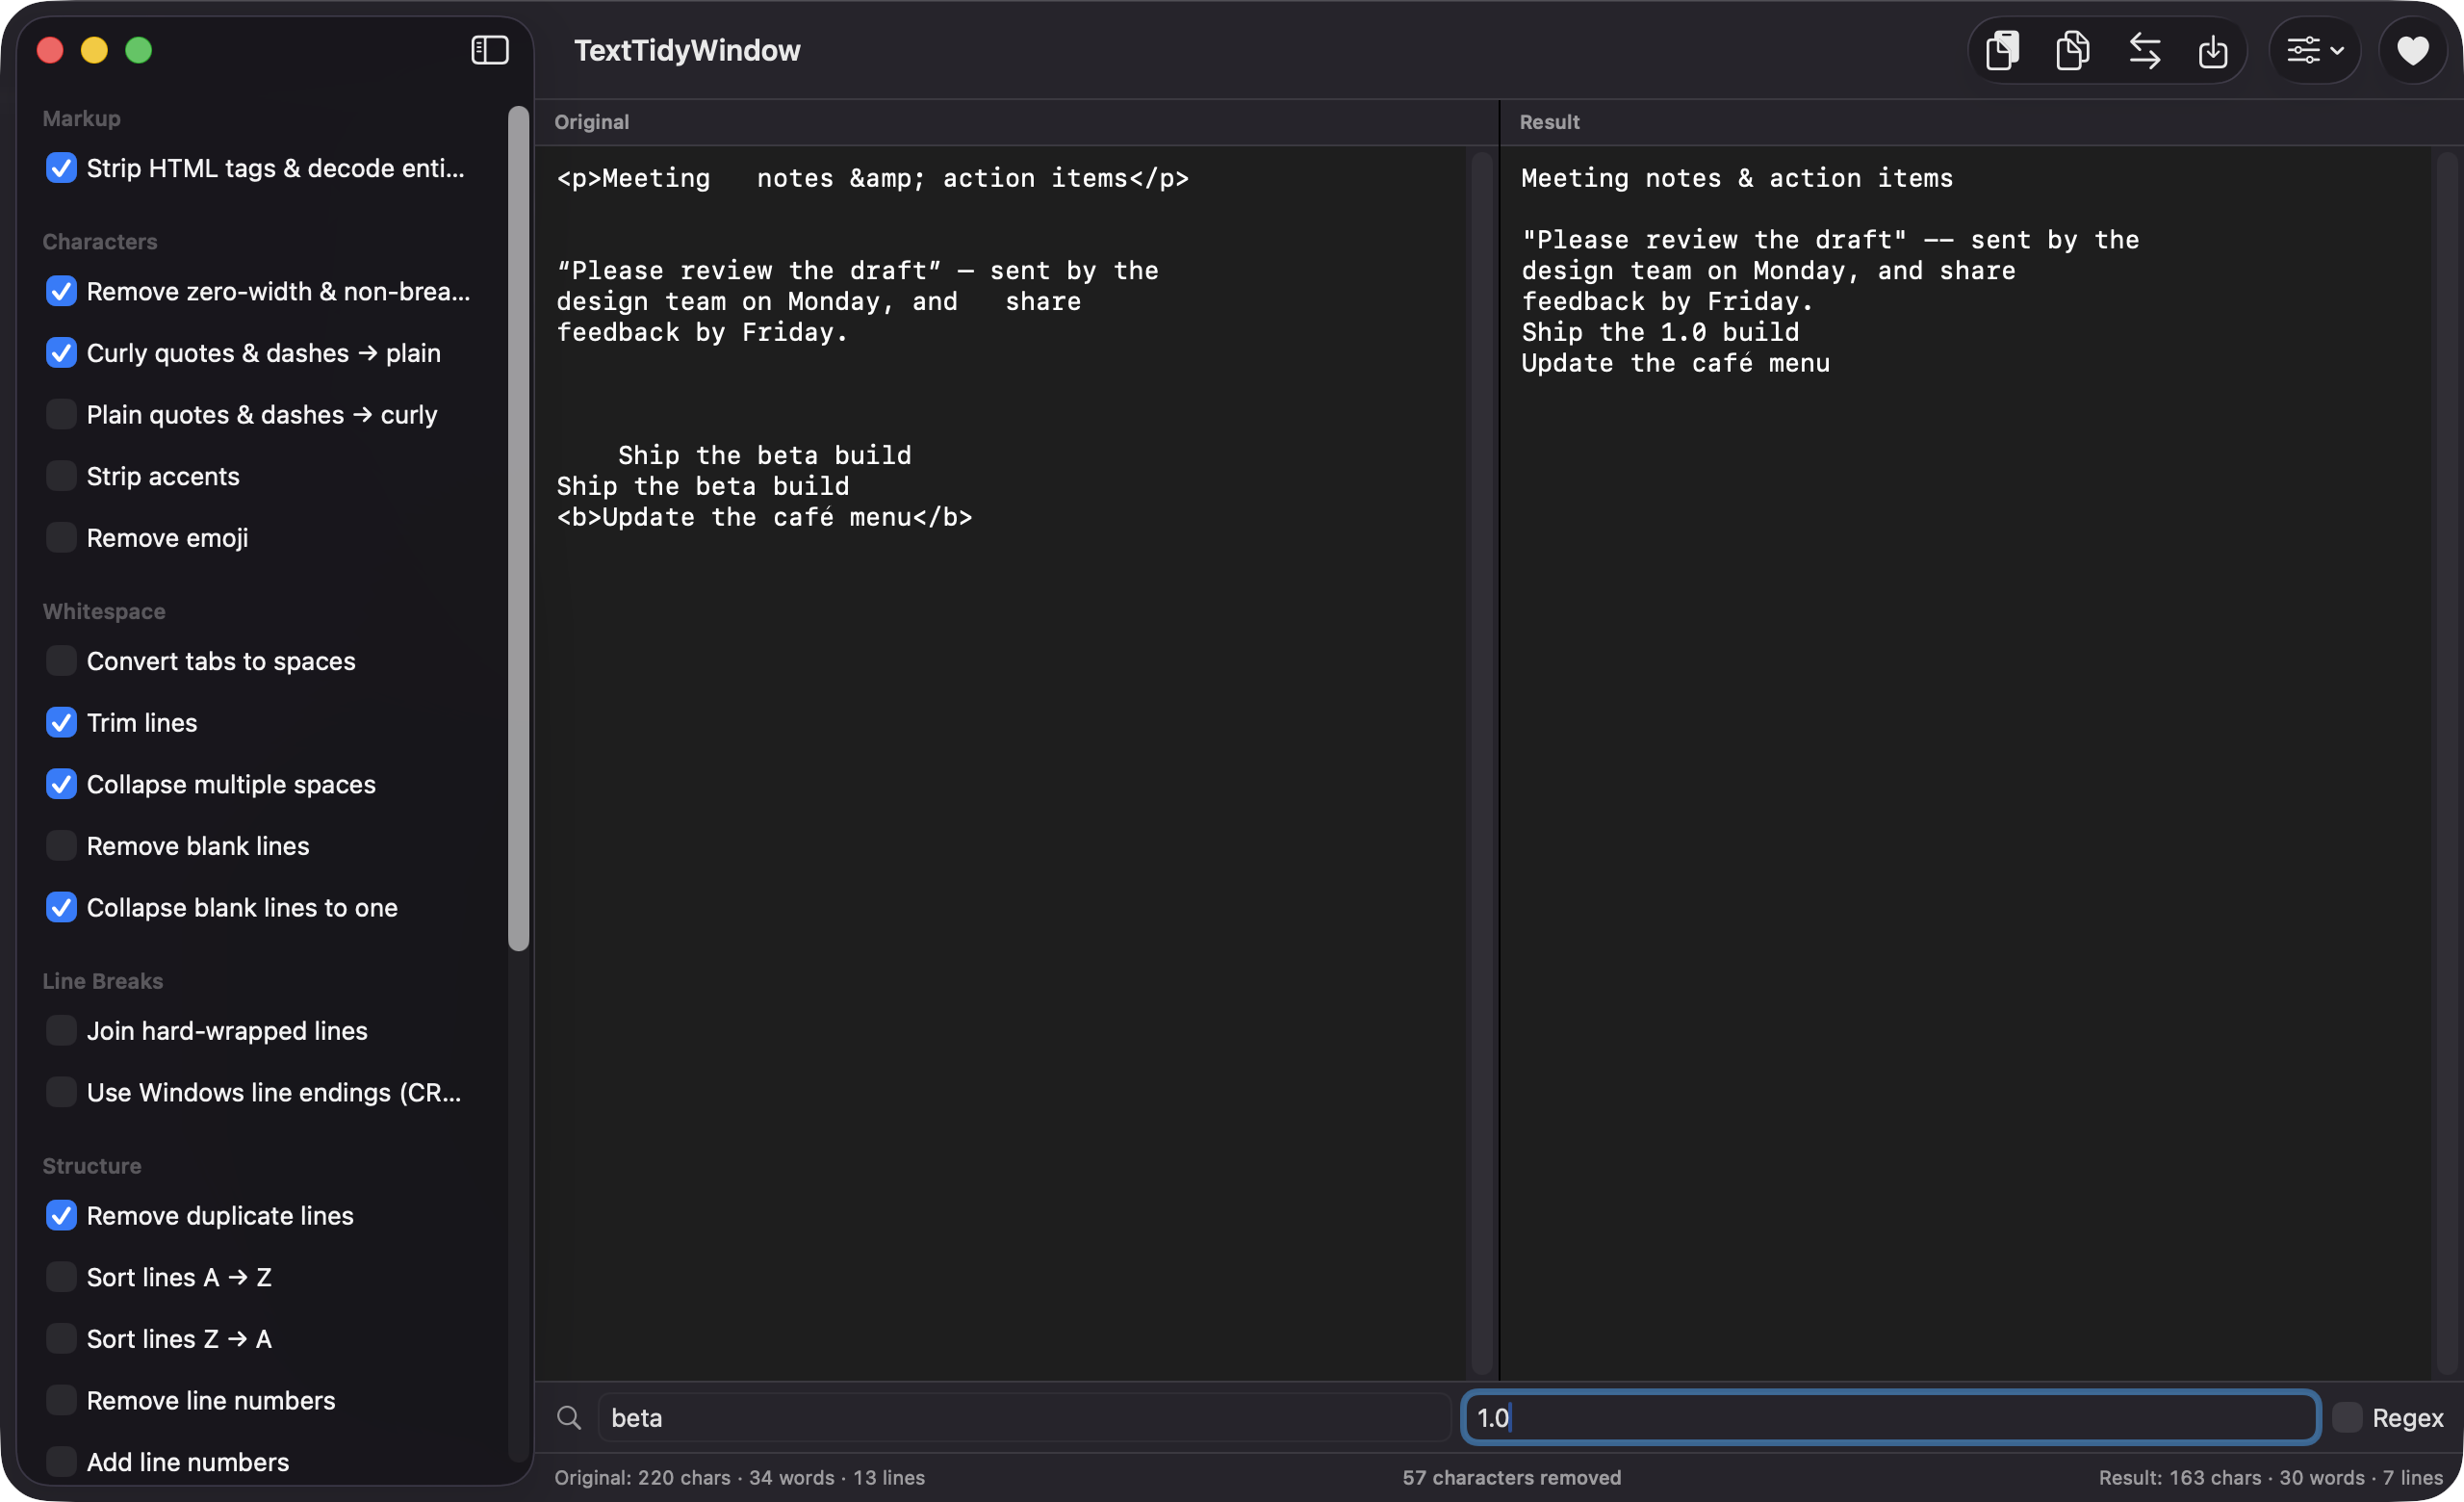Click the paste from clipboard icon

pos(2002,50)
